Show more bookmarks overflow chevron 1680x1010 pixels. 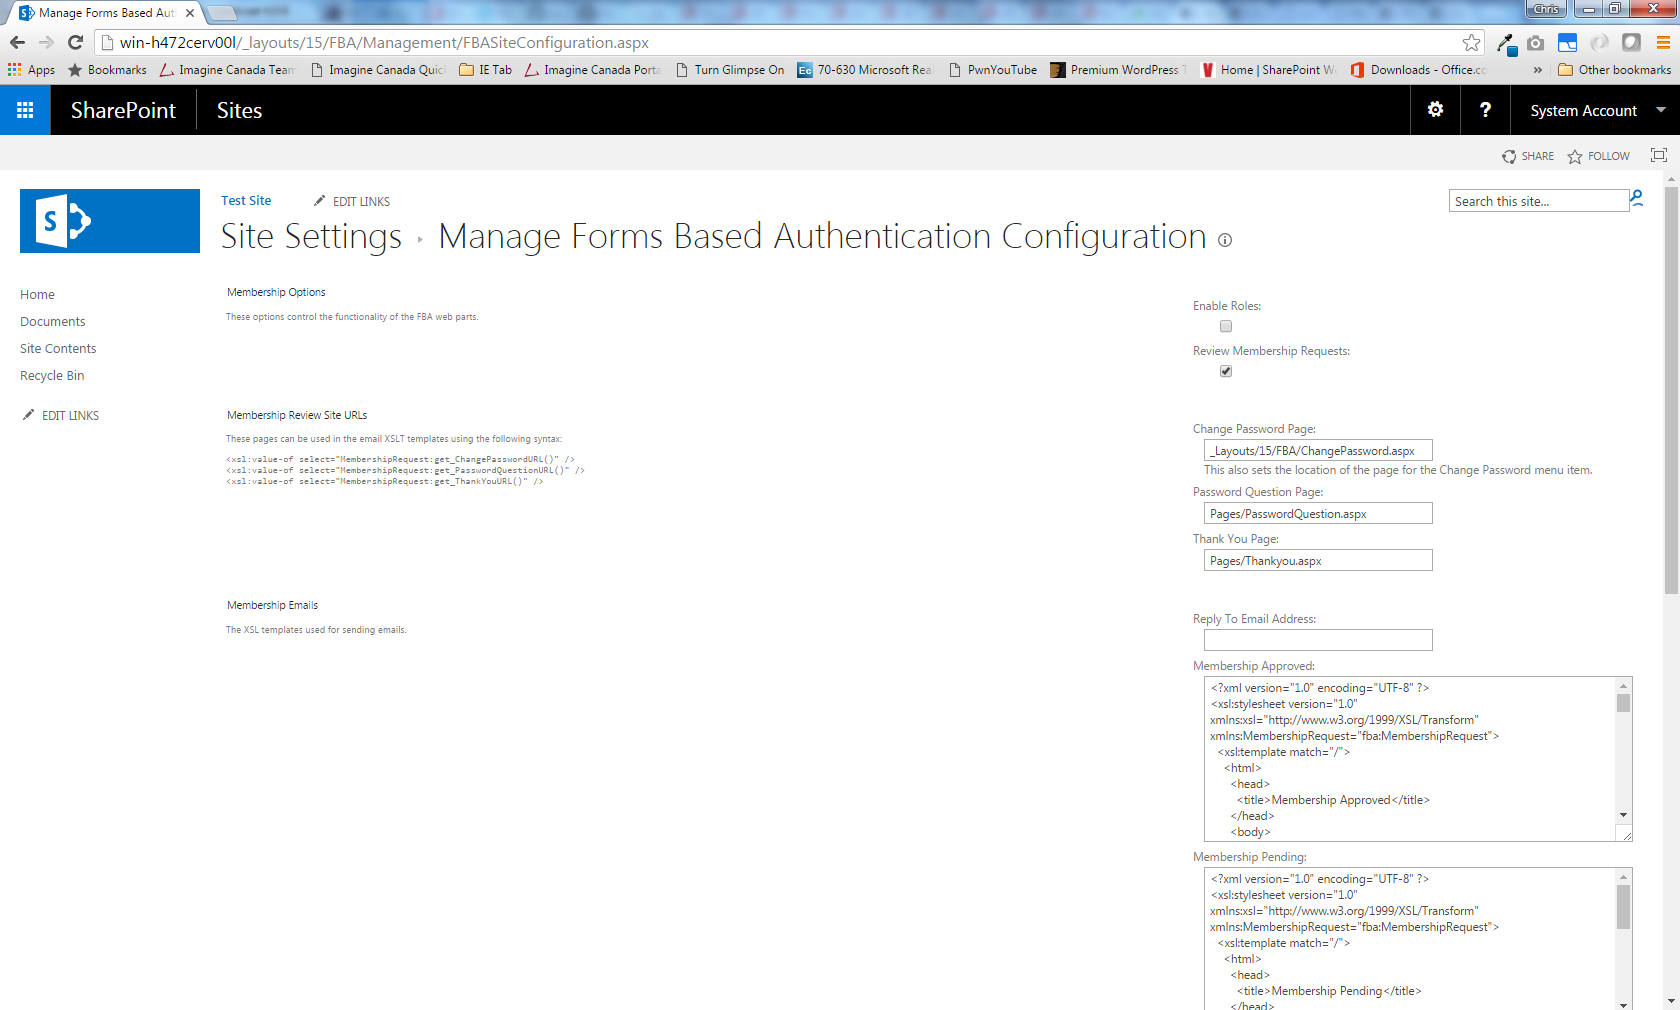(x=1537, y=70)
